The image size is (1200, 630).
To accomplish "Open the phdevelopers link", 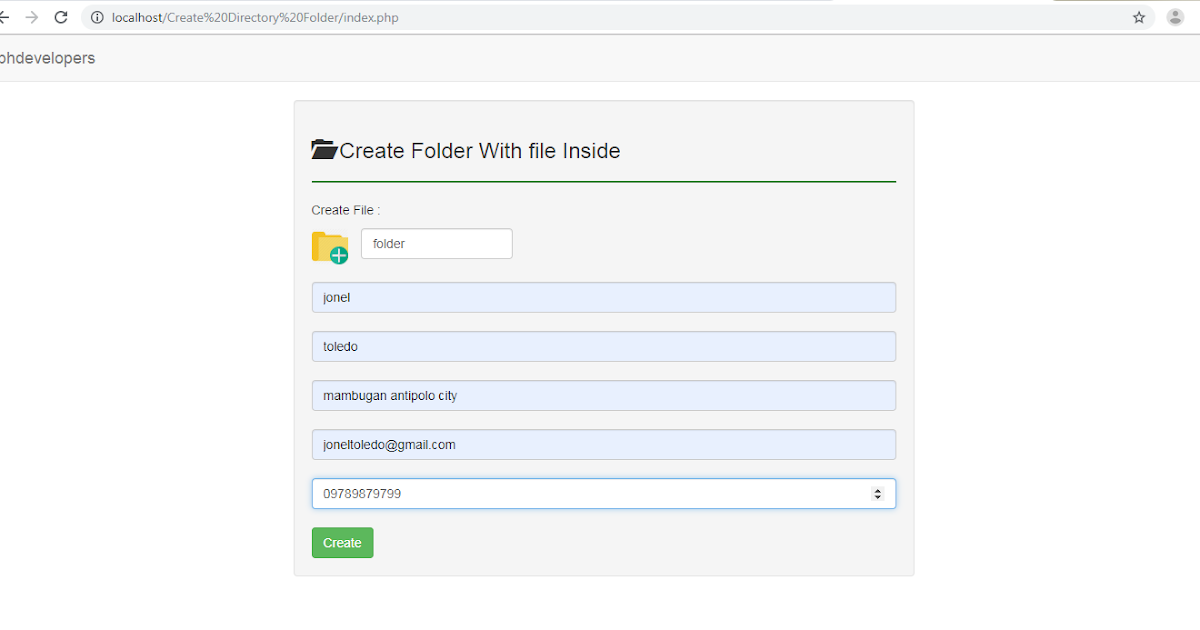I will [x=47, y=58].
